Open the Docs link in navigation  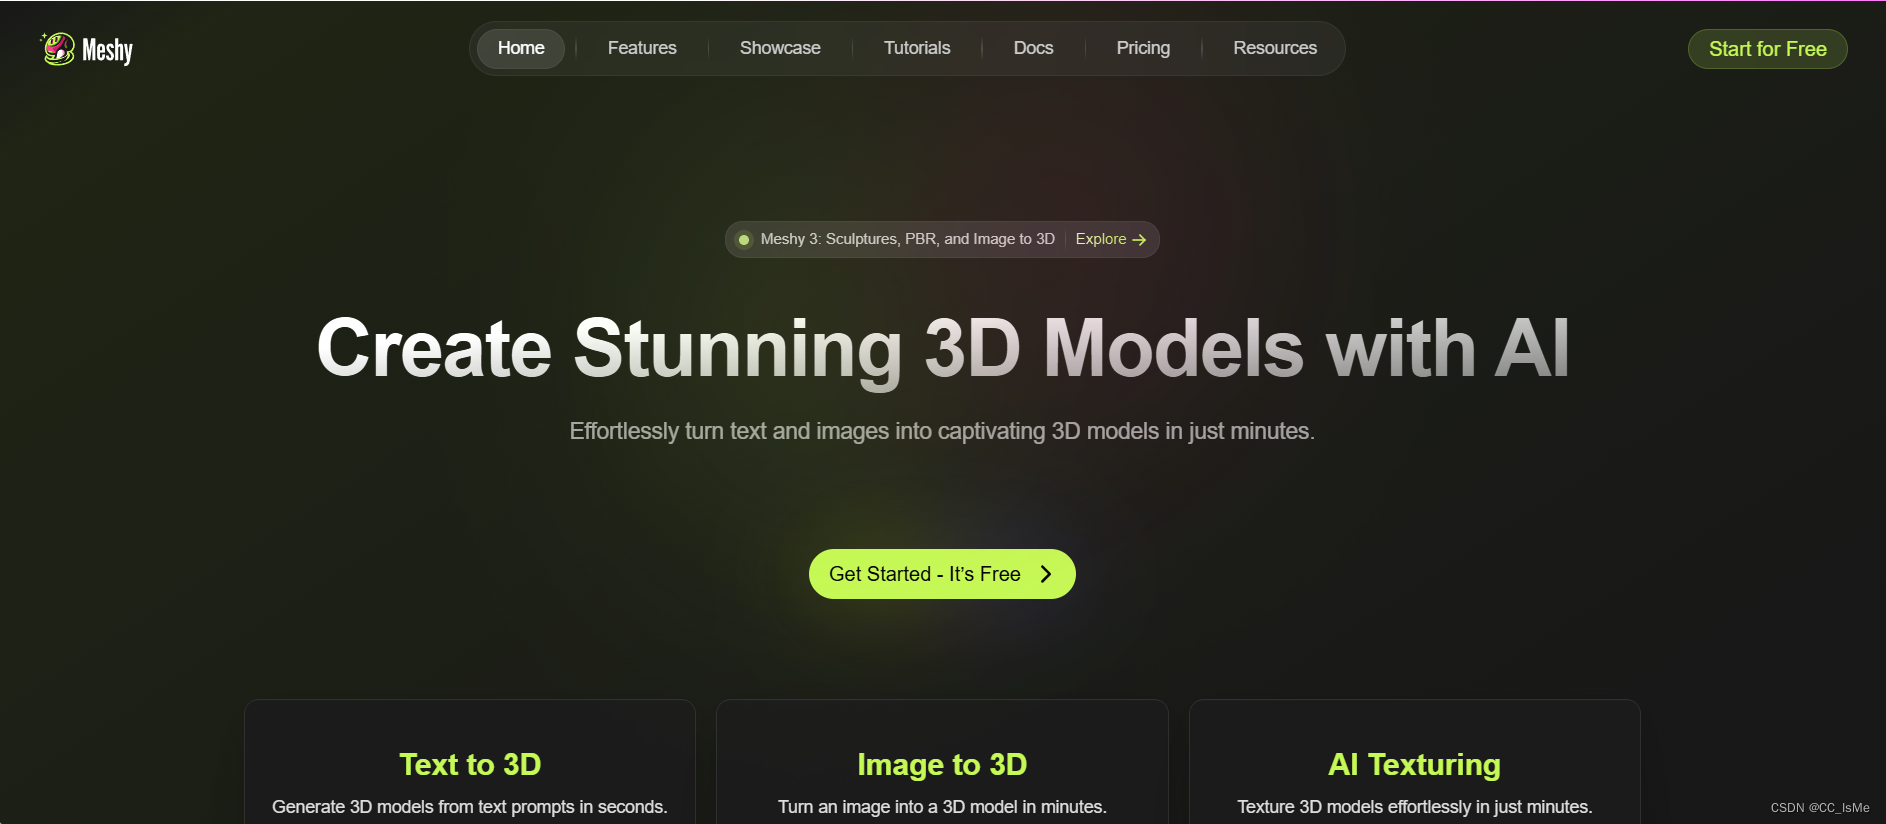1033,48
